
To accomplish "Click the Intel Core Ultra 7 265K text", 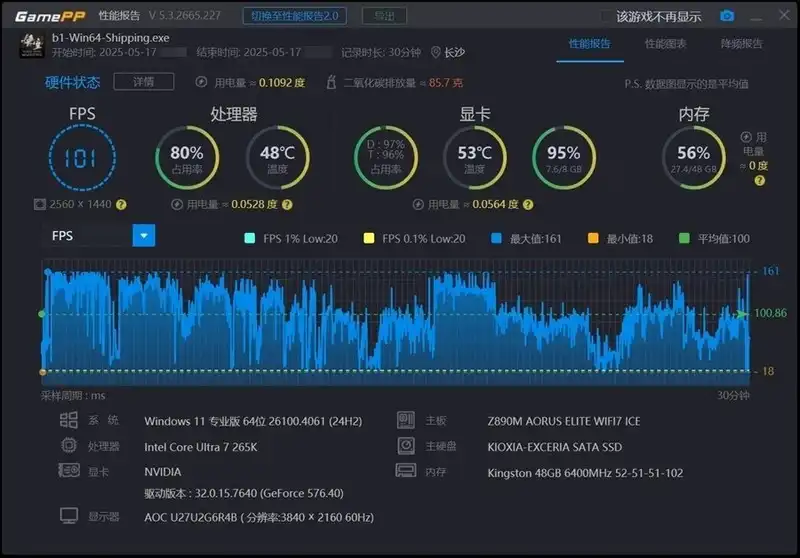I will click(201, 447).
